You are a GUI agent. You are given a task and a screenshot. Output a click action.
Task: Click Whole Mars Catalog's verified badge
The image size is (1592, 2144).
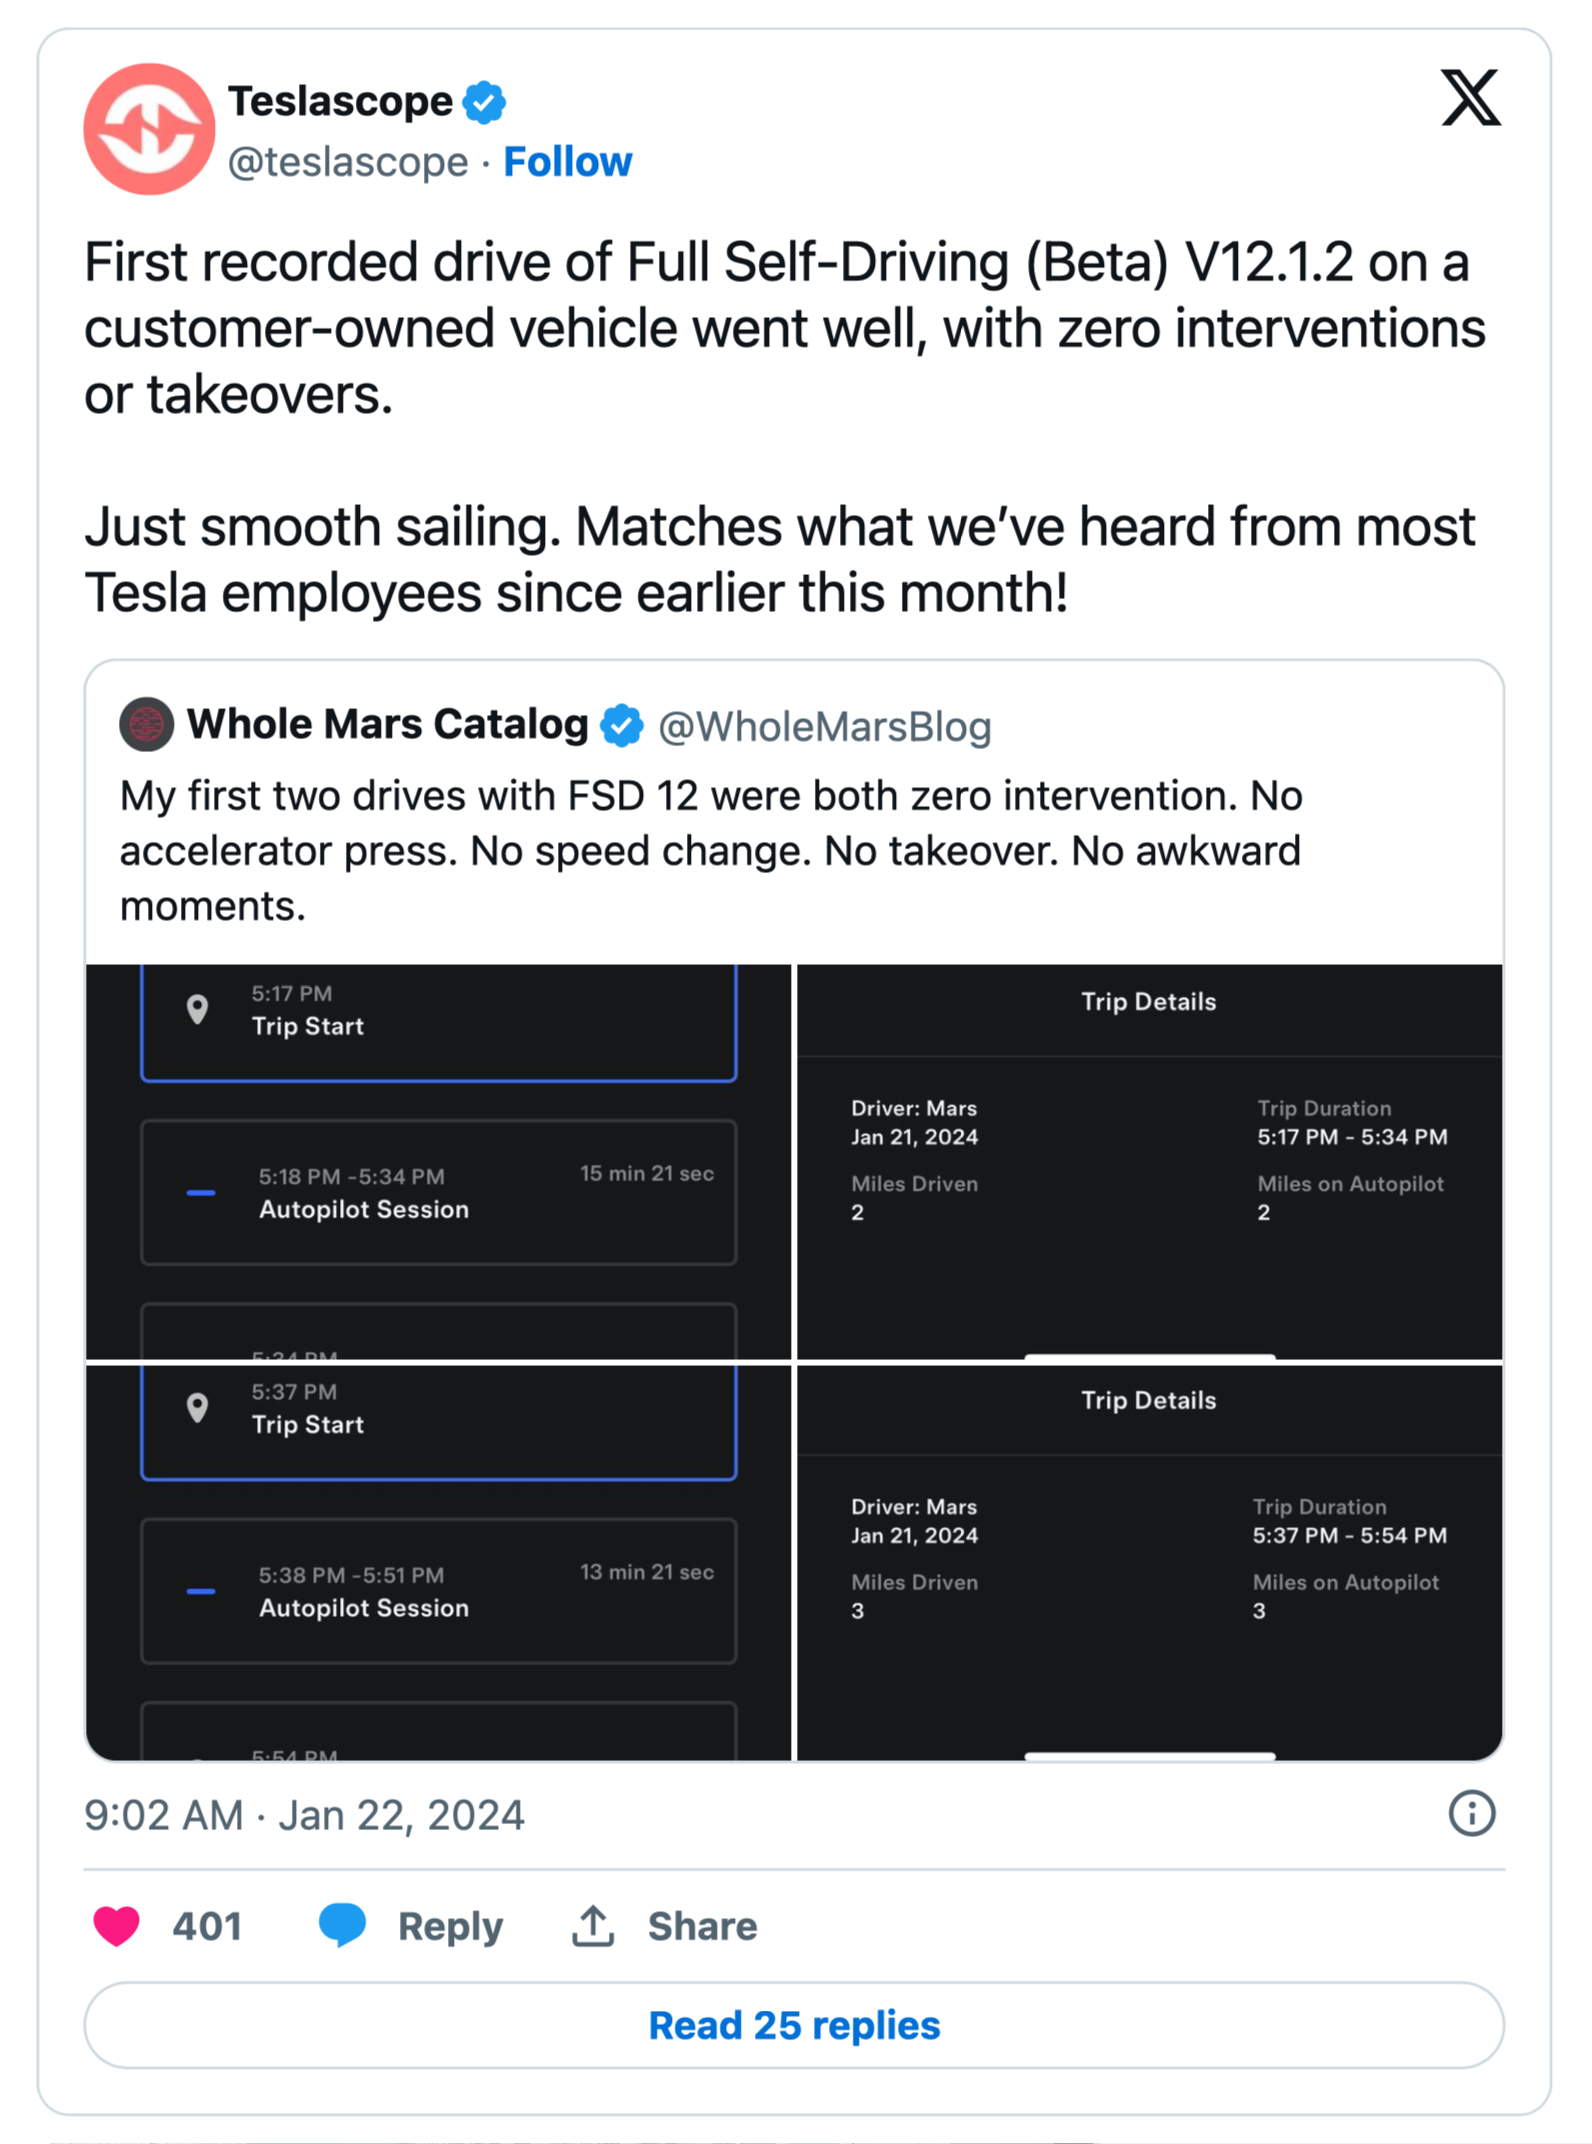621,726
